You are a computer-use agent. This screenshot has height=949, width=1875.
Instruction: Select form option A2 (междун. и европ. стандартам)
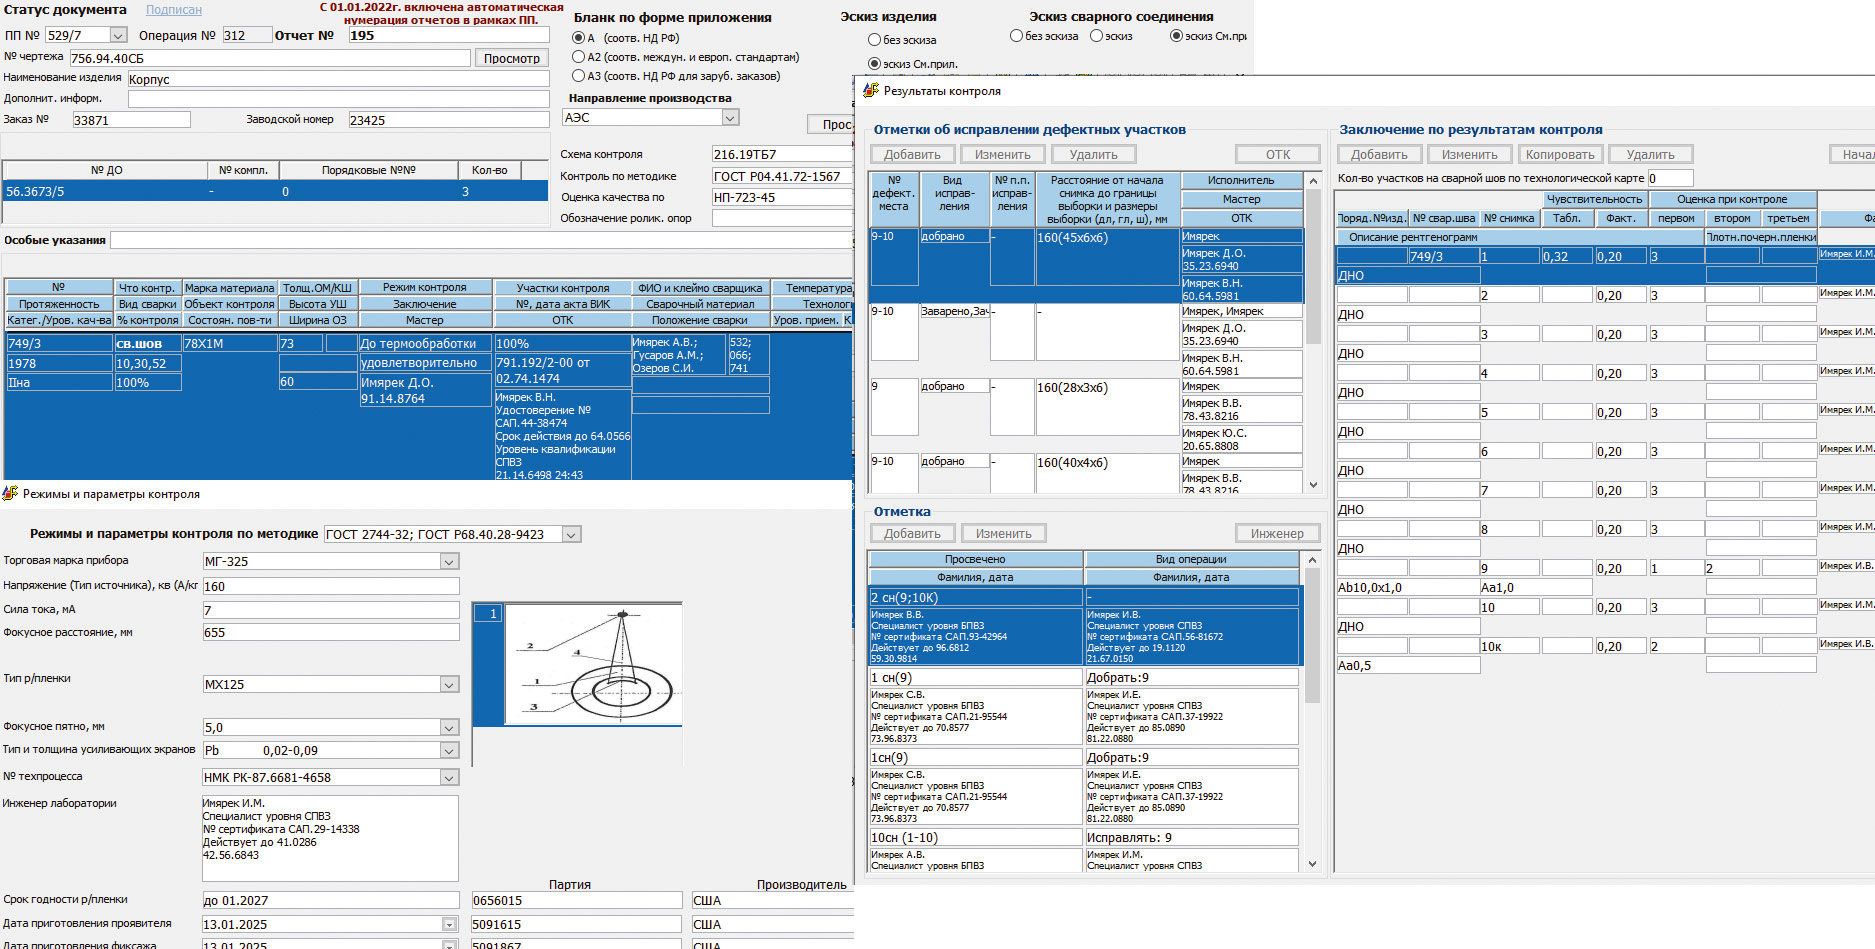(579, 57)
